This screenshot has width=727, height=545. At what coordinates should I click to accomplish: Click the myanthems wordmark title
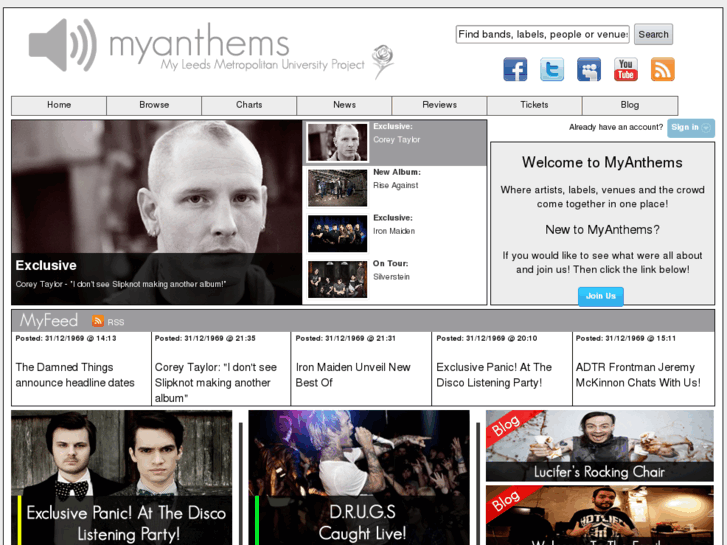tap(199, 43)
